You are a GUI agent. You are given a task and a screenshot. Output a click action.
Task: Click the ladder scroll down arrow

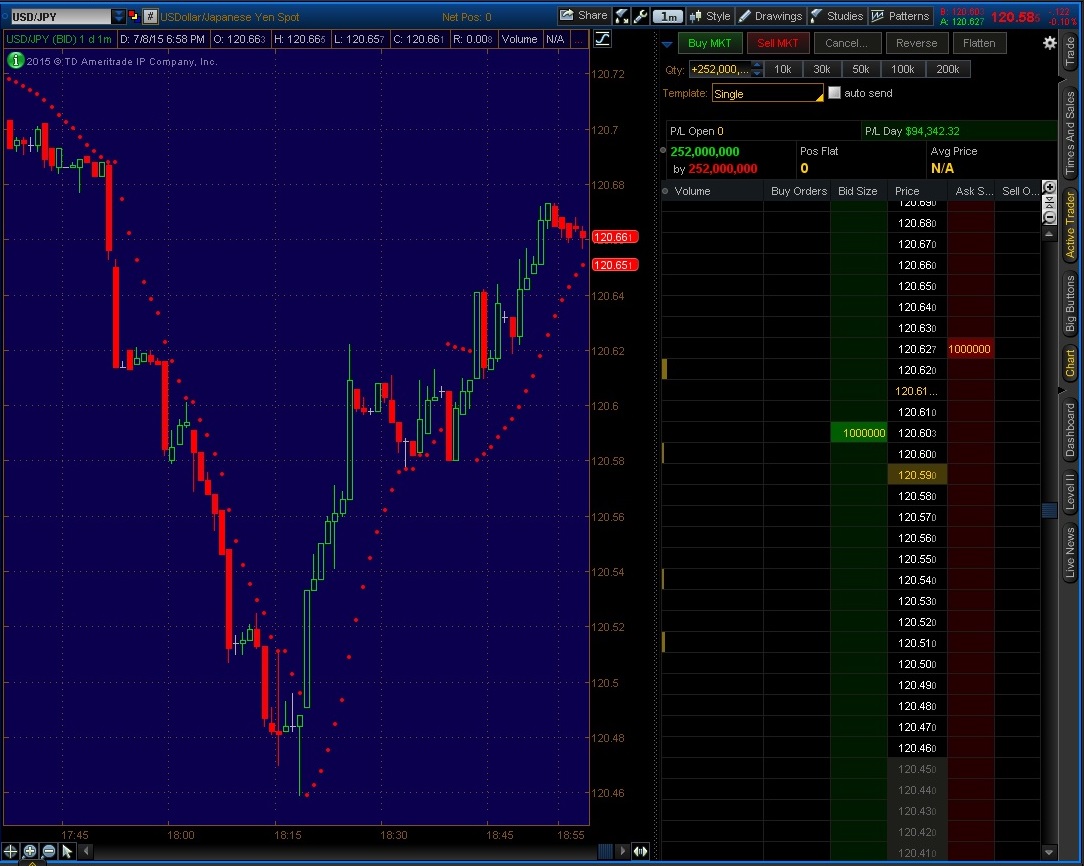tap(1049, 852)
